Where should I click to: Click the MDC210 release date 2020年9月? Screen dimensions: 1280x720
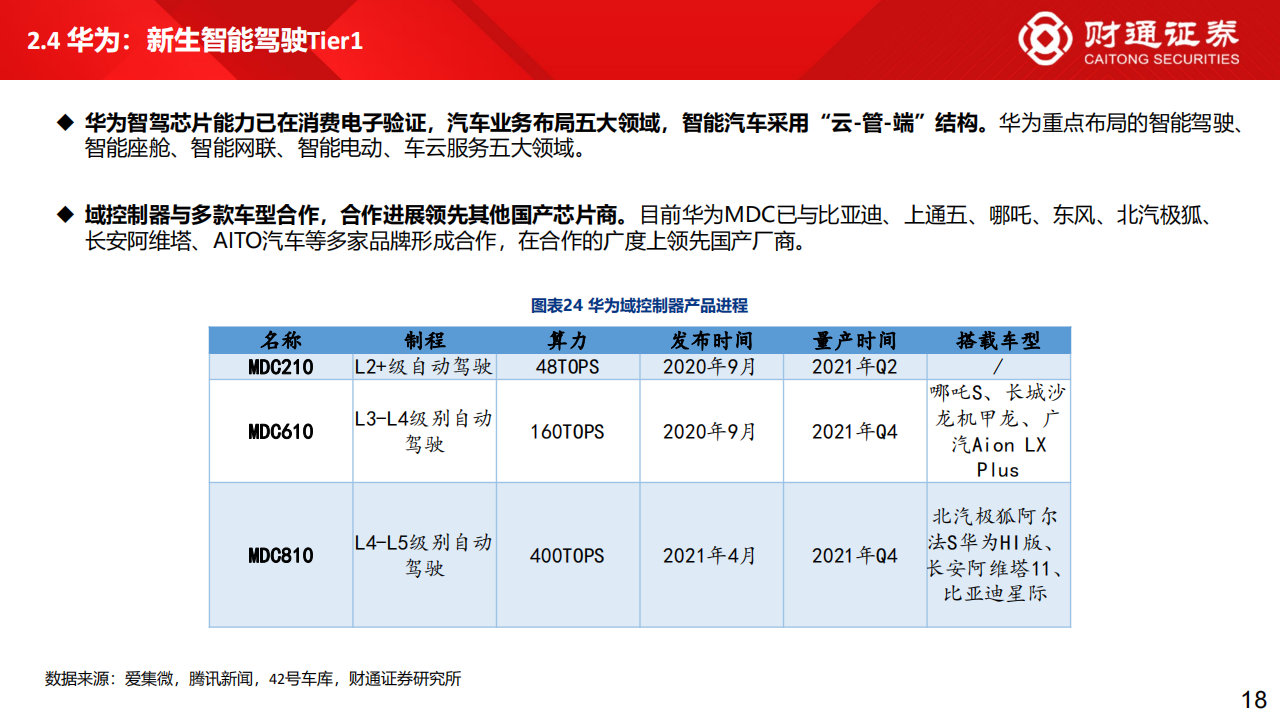(711, 367)
